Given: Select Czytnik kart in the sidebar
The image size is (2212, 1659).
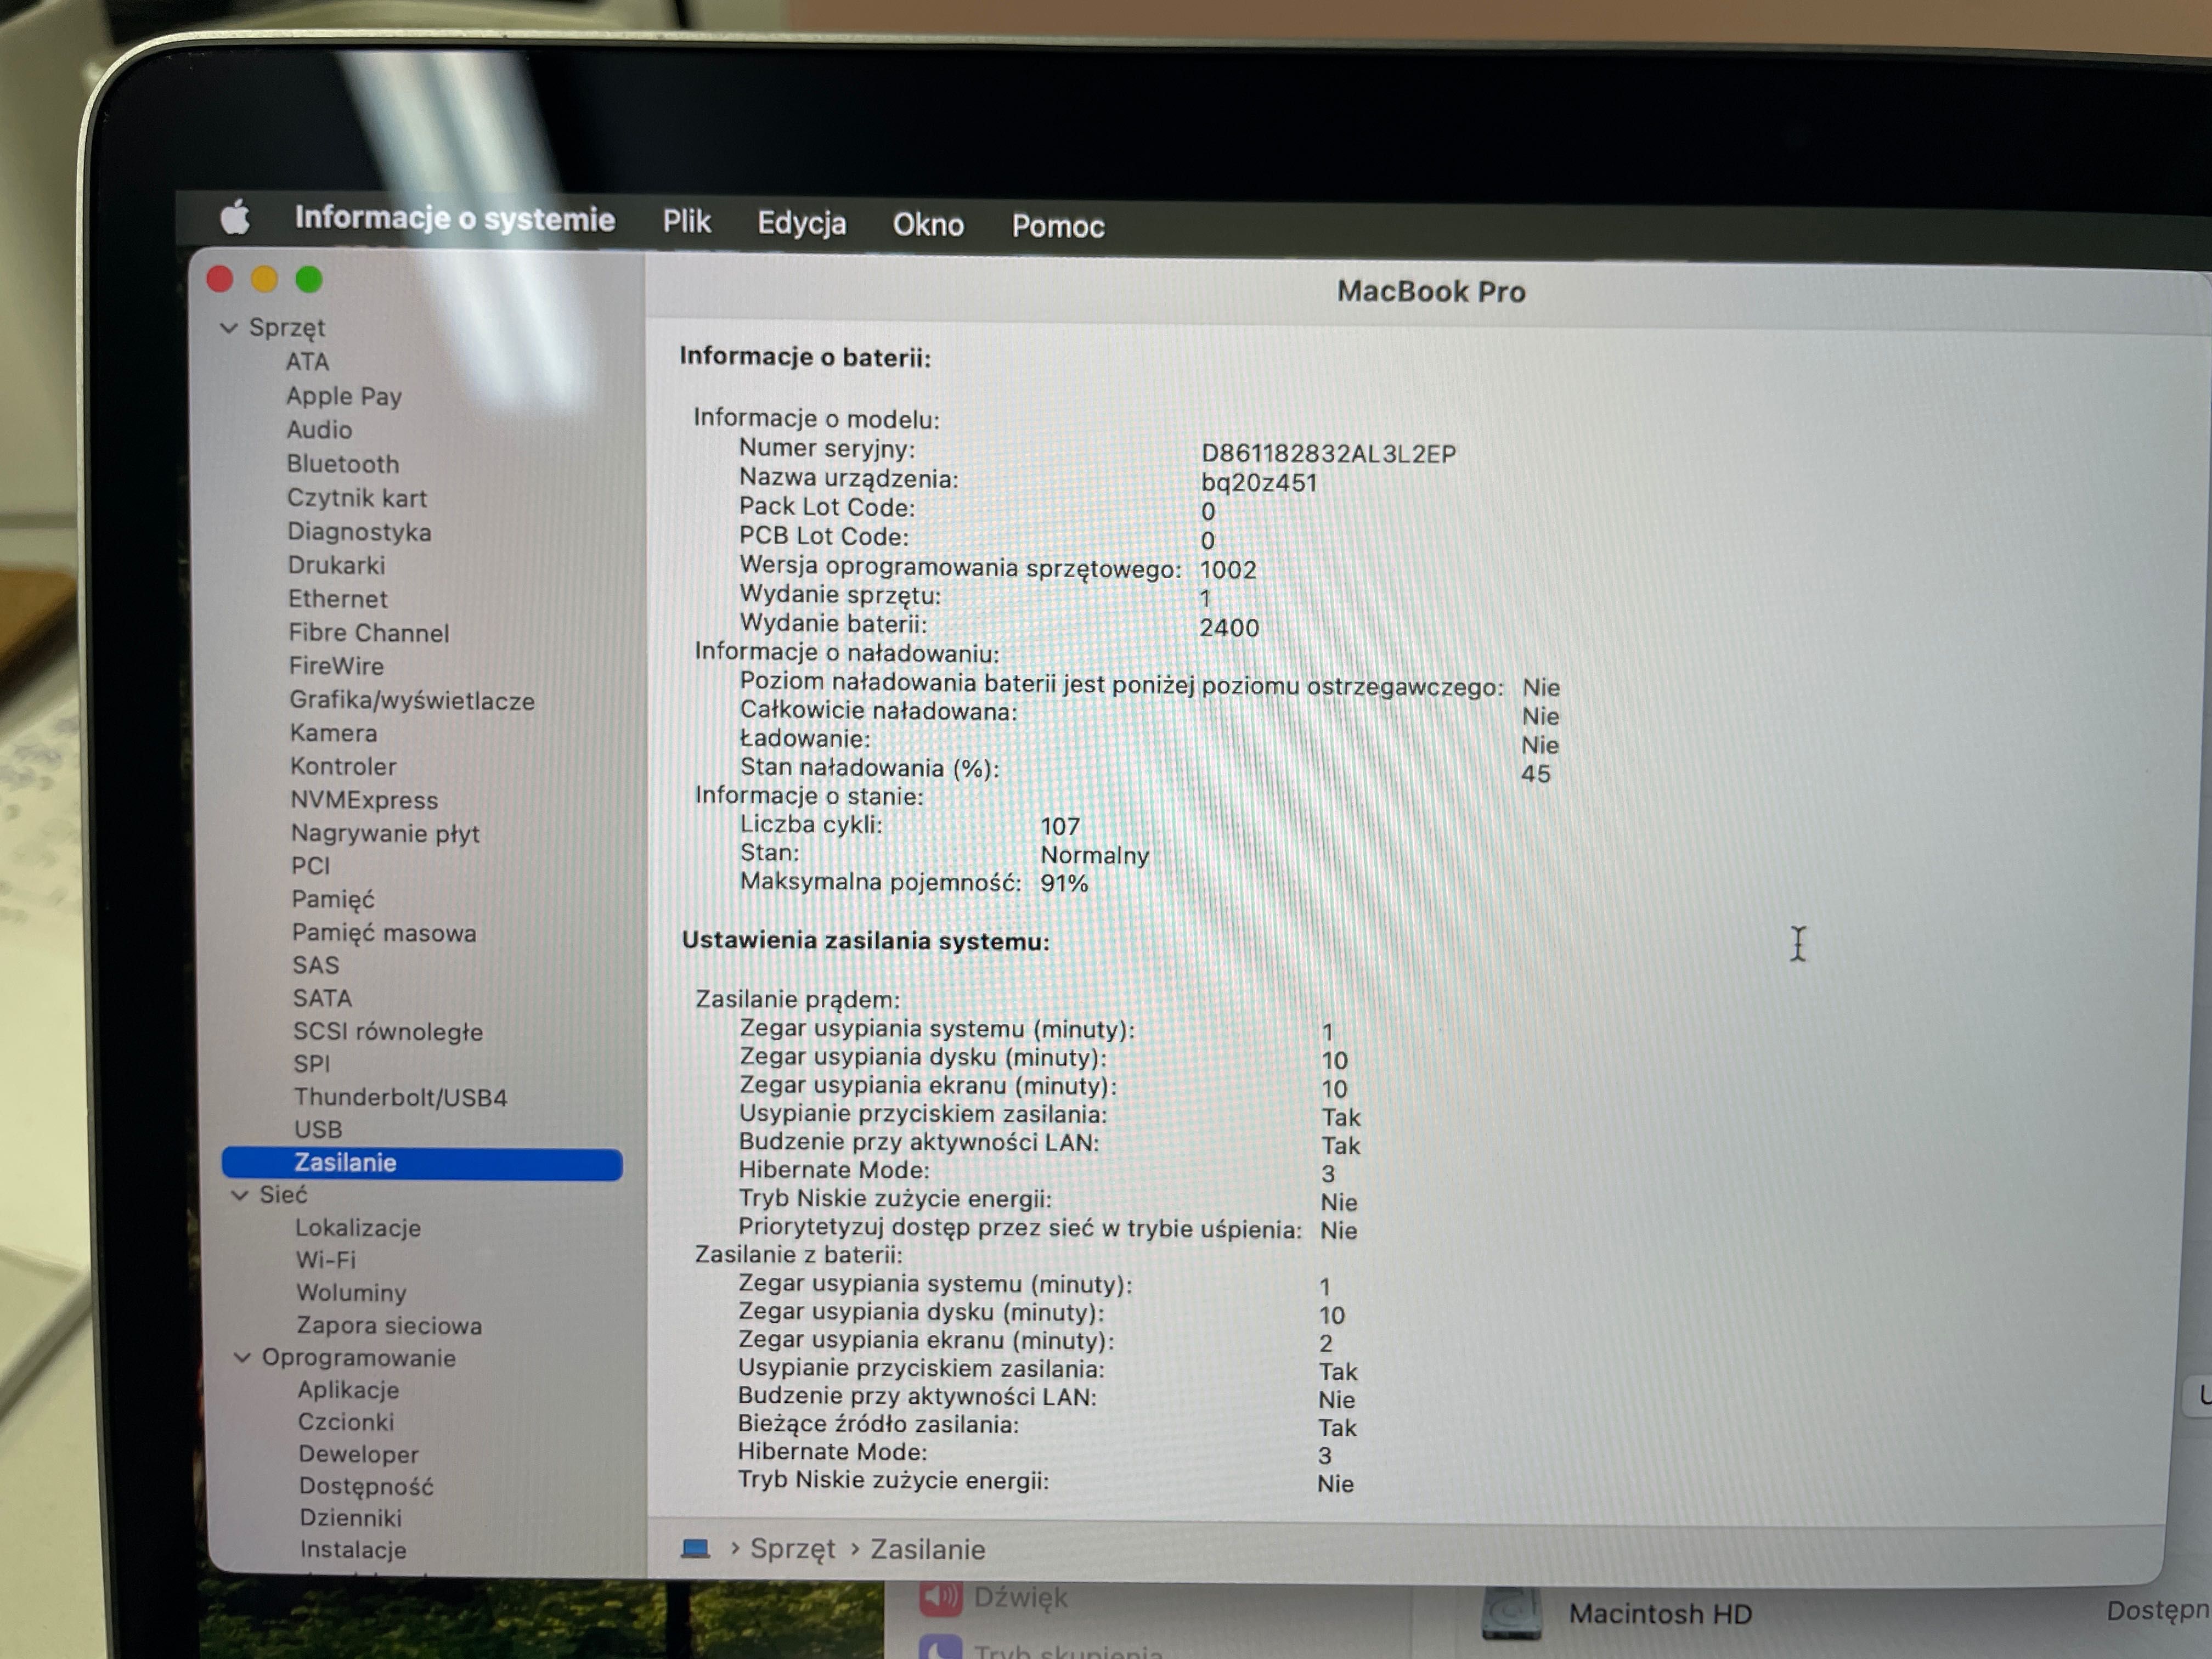Looking at the screenshot, I should pos(357,498).
